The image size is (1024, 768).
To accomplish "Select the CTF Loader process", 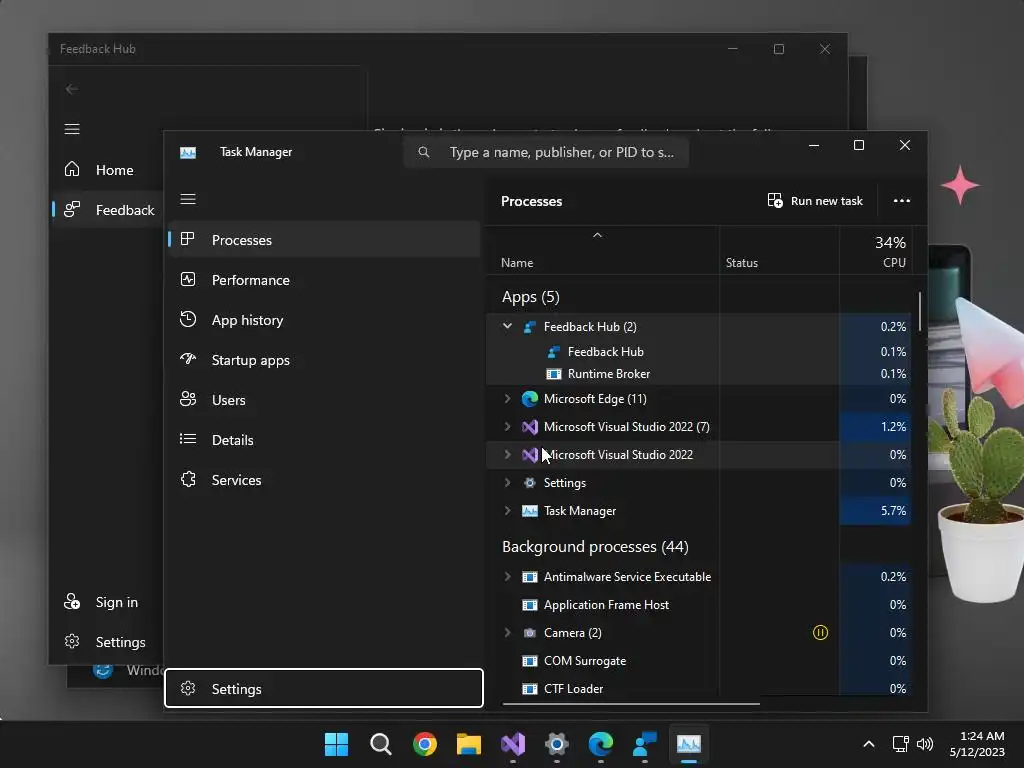I will (x=698, y=688).
